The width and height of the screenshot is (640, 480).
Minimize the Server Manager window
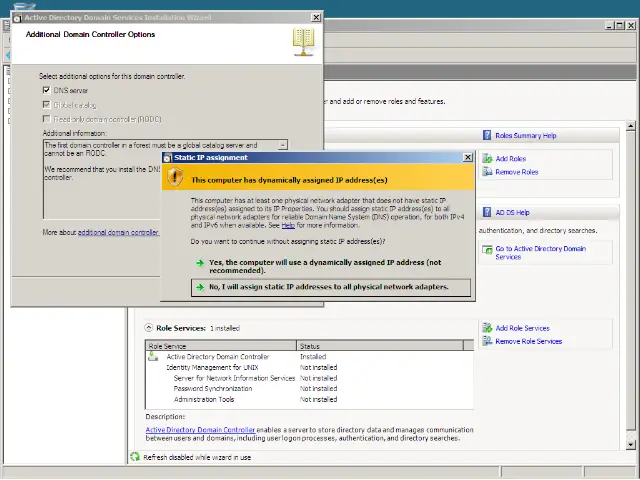coord(609,25)
